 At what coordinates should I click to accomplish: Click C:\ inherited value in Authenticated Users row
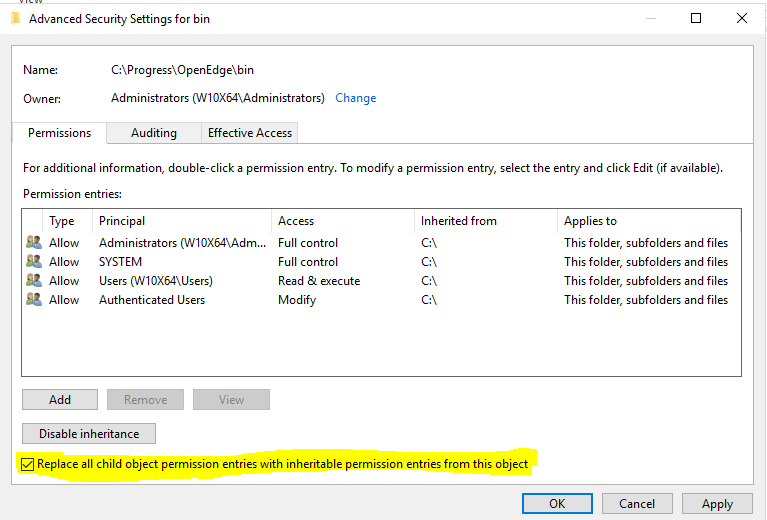coord(429,300)
